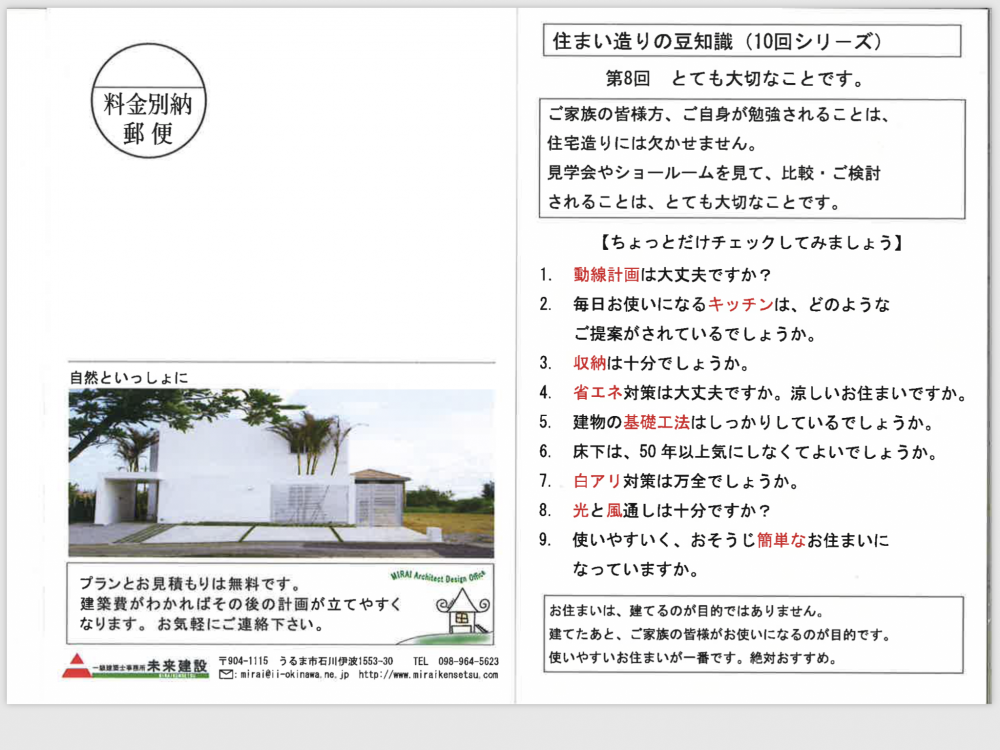This screenshot has width=1000, height=750.
Task: Click item 1 動線計画は大丈夫ですか？
Action: click(656, 275)
